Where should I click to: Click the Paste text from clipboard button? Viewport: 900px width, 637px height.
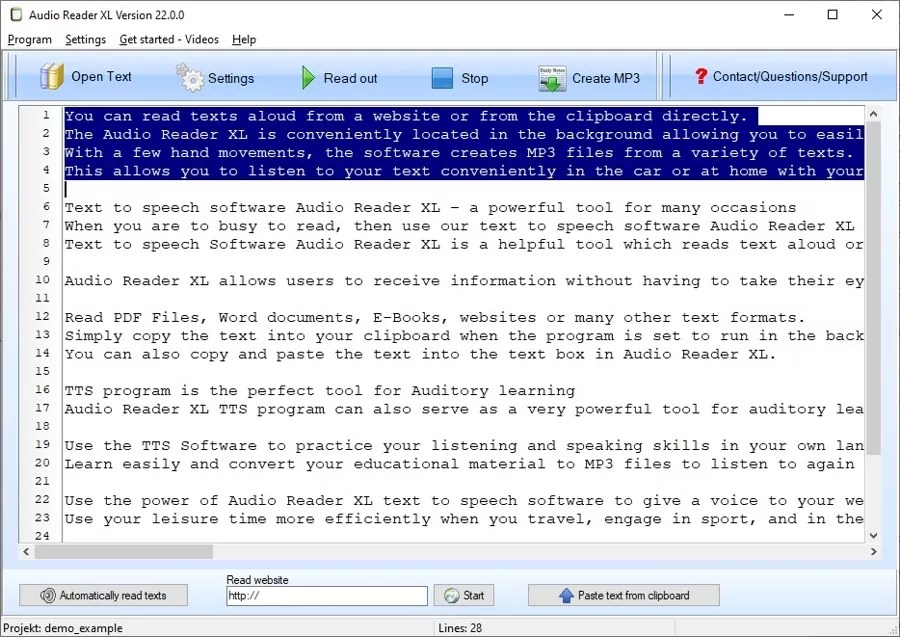click(623, 595)
